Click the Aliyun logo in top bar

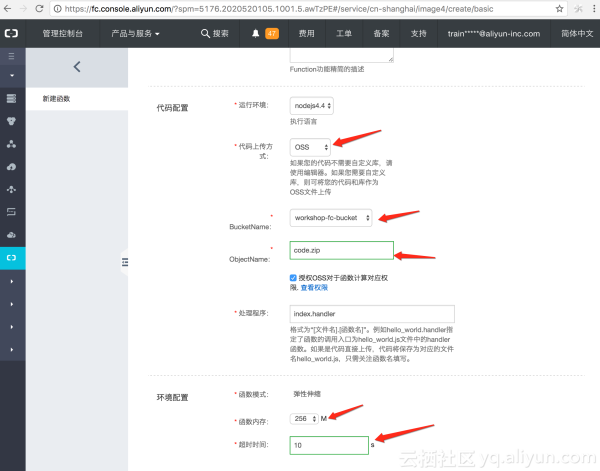tap(12, 33)
